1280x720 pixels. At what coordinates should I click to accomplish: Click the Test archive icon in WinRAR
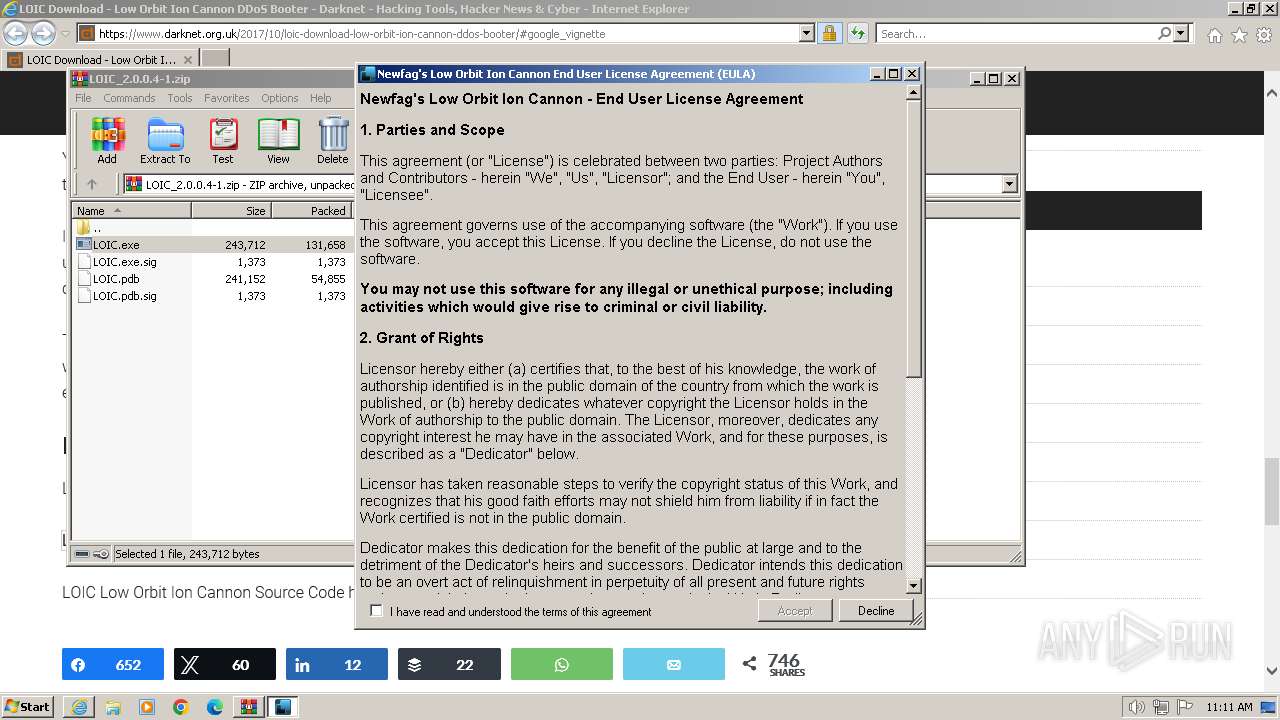(x=223, y=140)
